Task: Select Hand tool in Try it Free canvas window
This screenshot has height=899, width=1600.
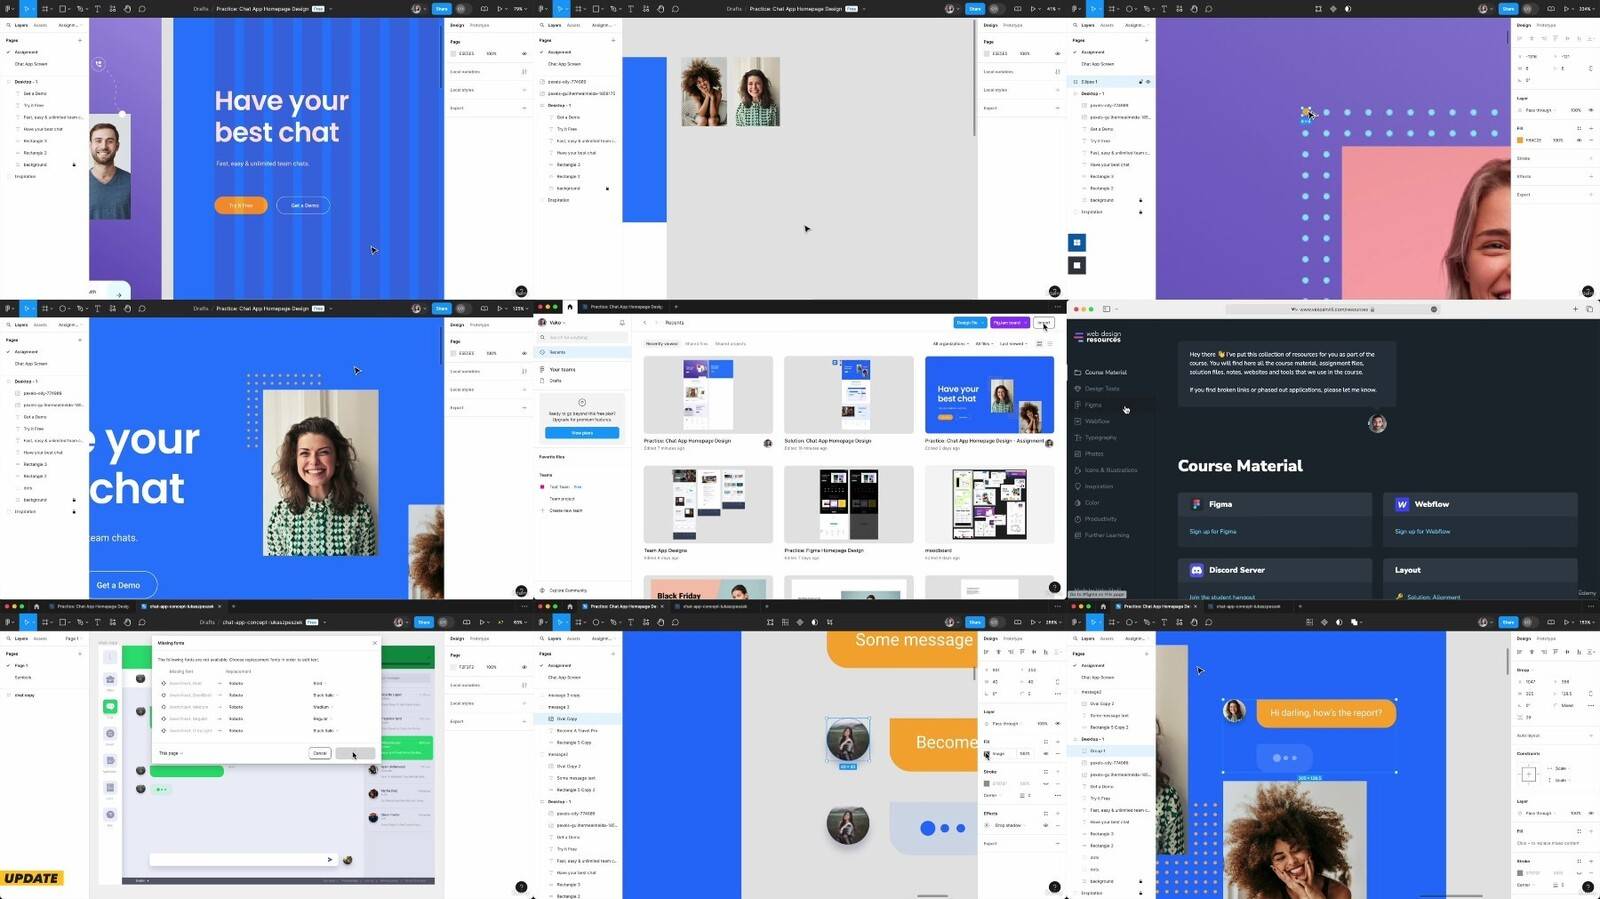Action: (x=127, y=9)
